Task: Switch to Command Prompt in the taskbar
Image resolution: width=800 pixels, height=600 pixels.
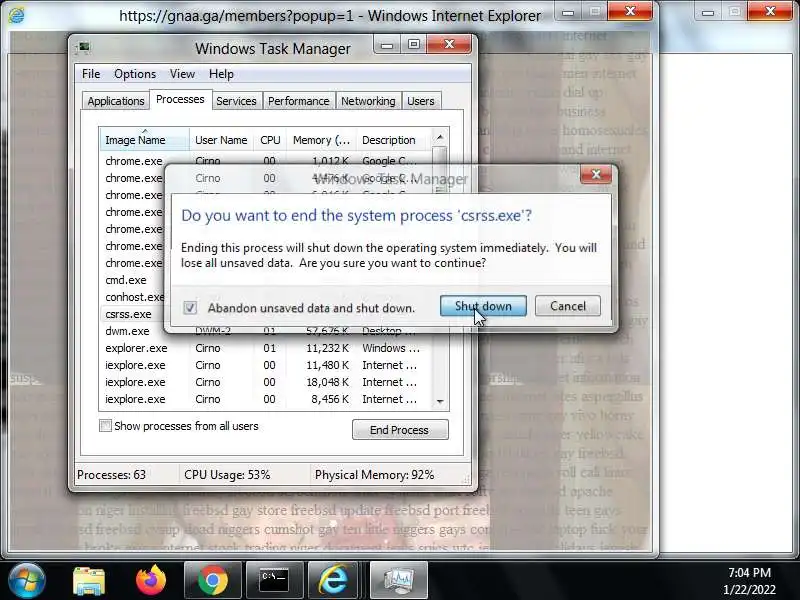Action: coord(274,580)
